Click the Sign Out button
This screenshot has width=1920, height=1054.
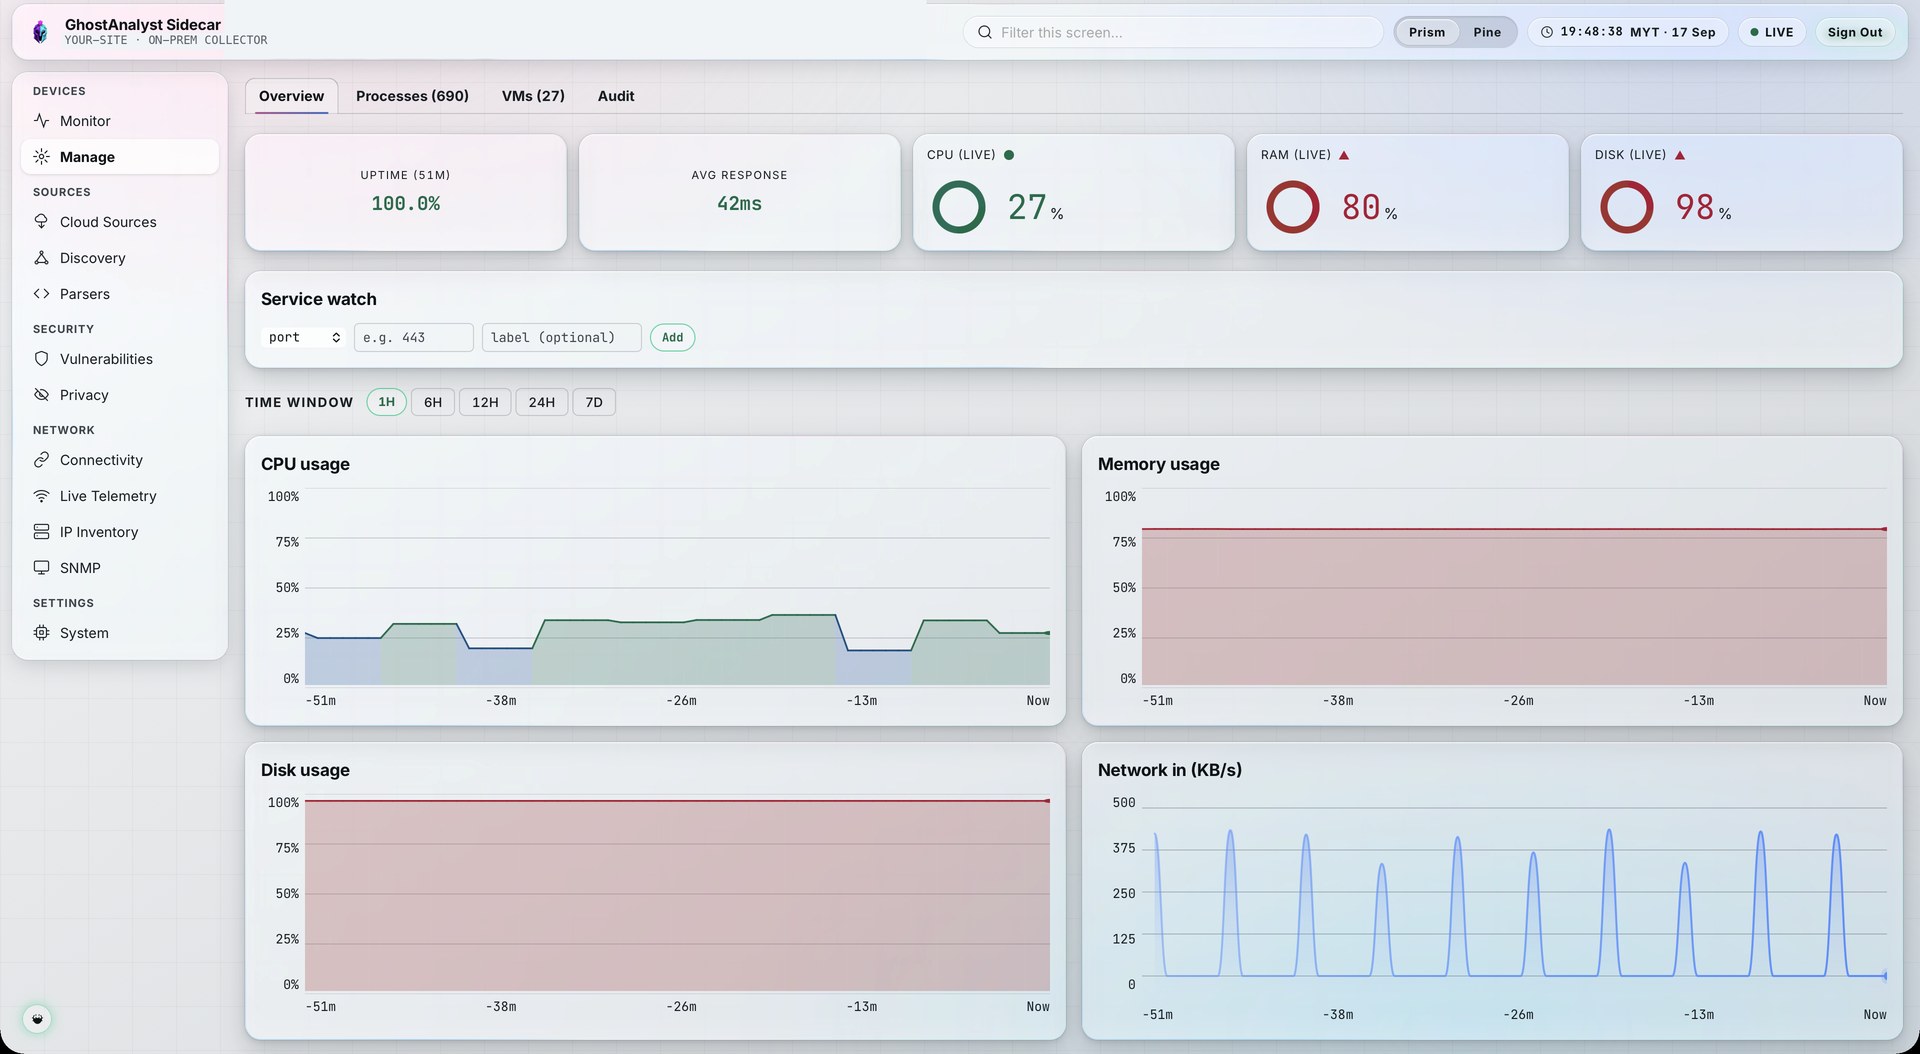tap(1855, 32)
